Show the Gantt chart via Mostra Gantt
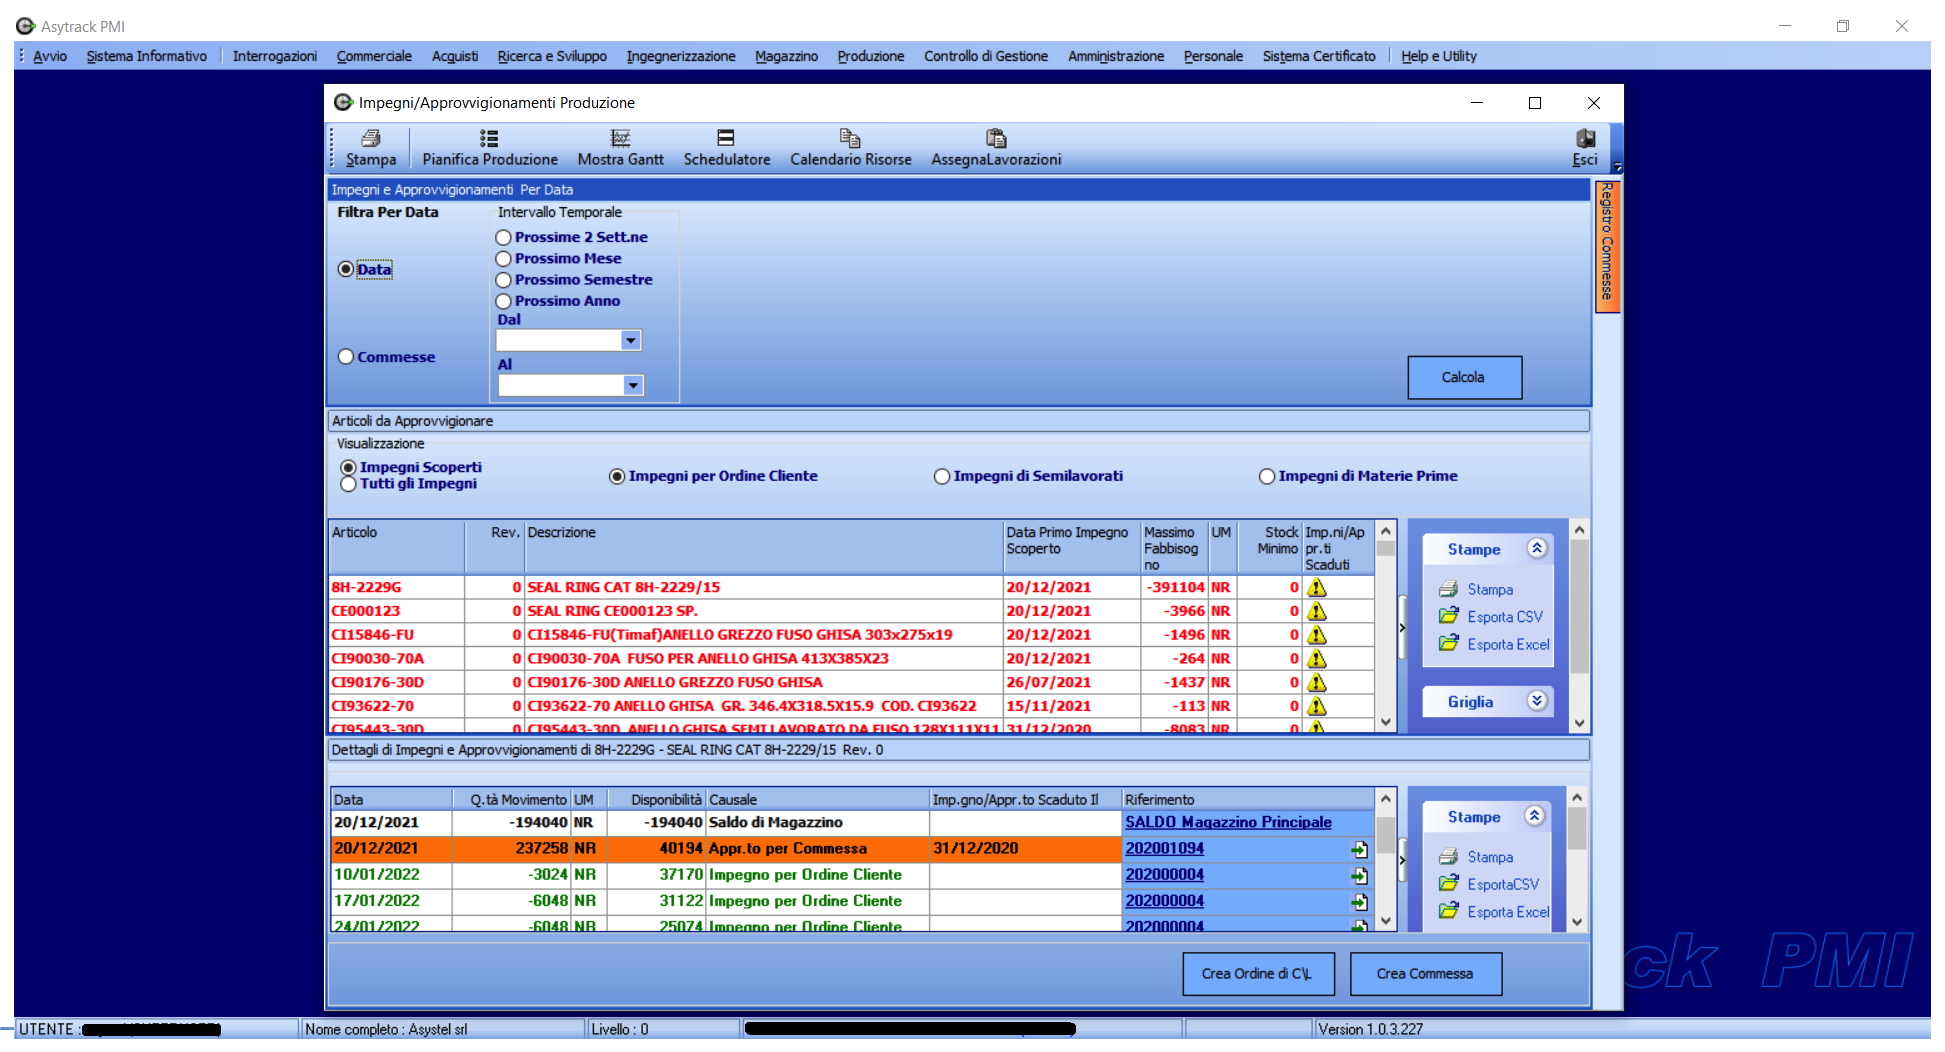This screenshot has height=1052, width=1945. (620, 148)
